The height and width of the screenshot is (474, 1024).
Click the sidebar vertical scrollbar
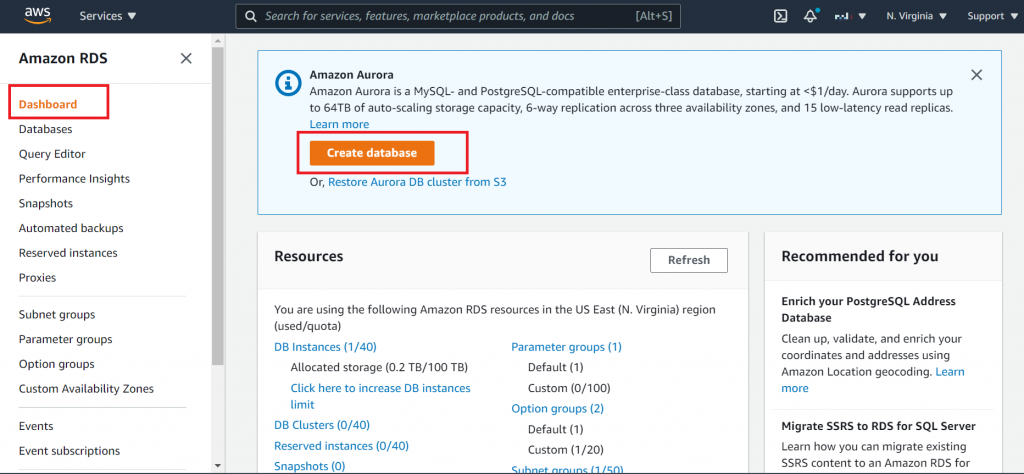click(x=217, y=200)
